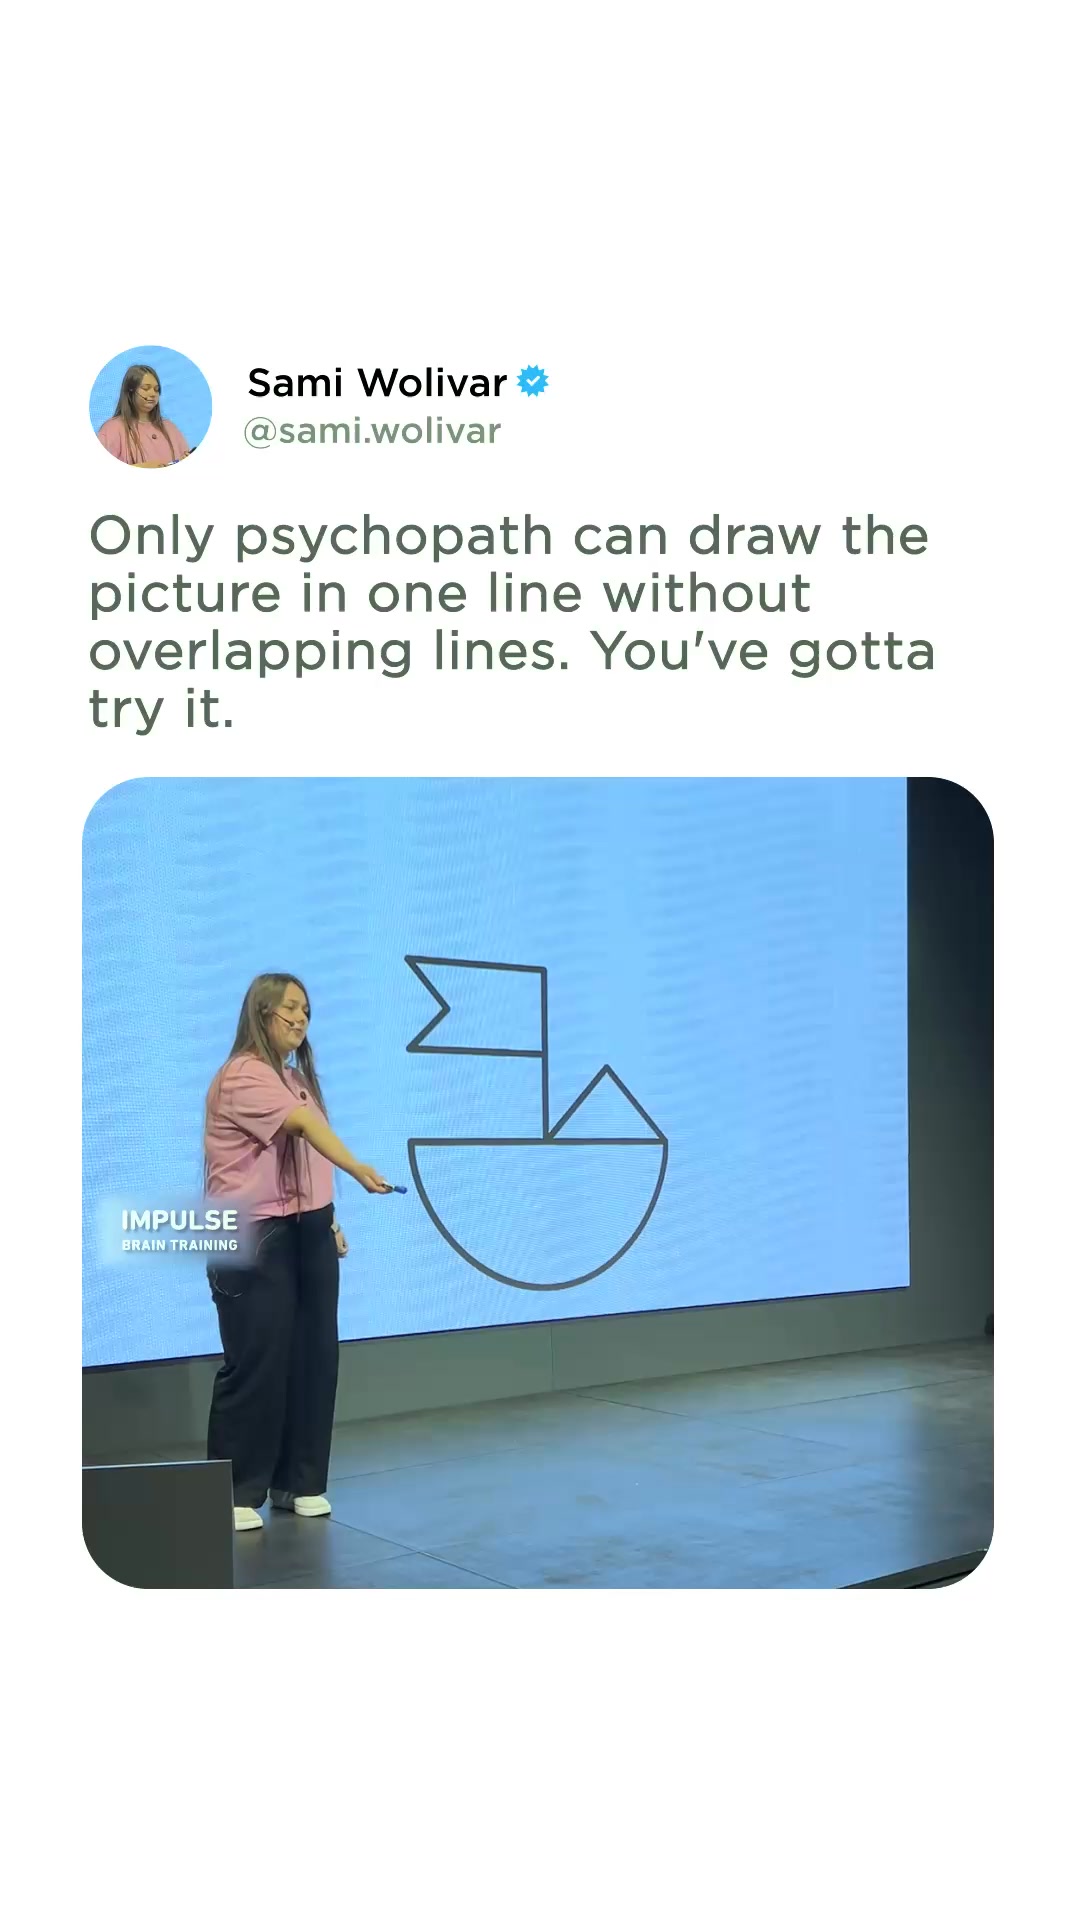Tap the IMPULSE logo watermark
The width and height of the screenshot is (1080, 1920).
(x=179, y=1220)
